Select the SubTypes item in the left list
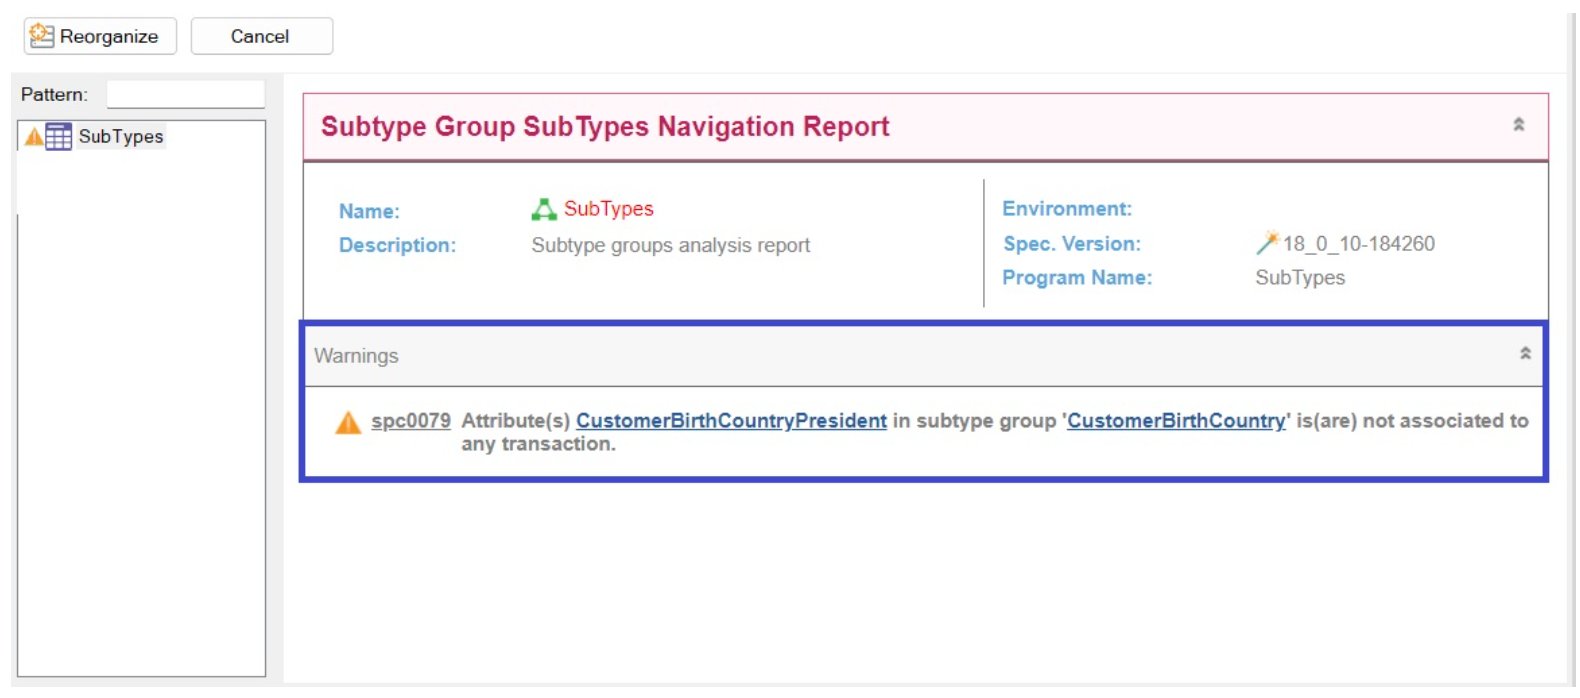1580x698 pixels. 120,137
